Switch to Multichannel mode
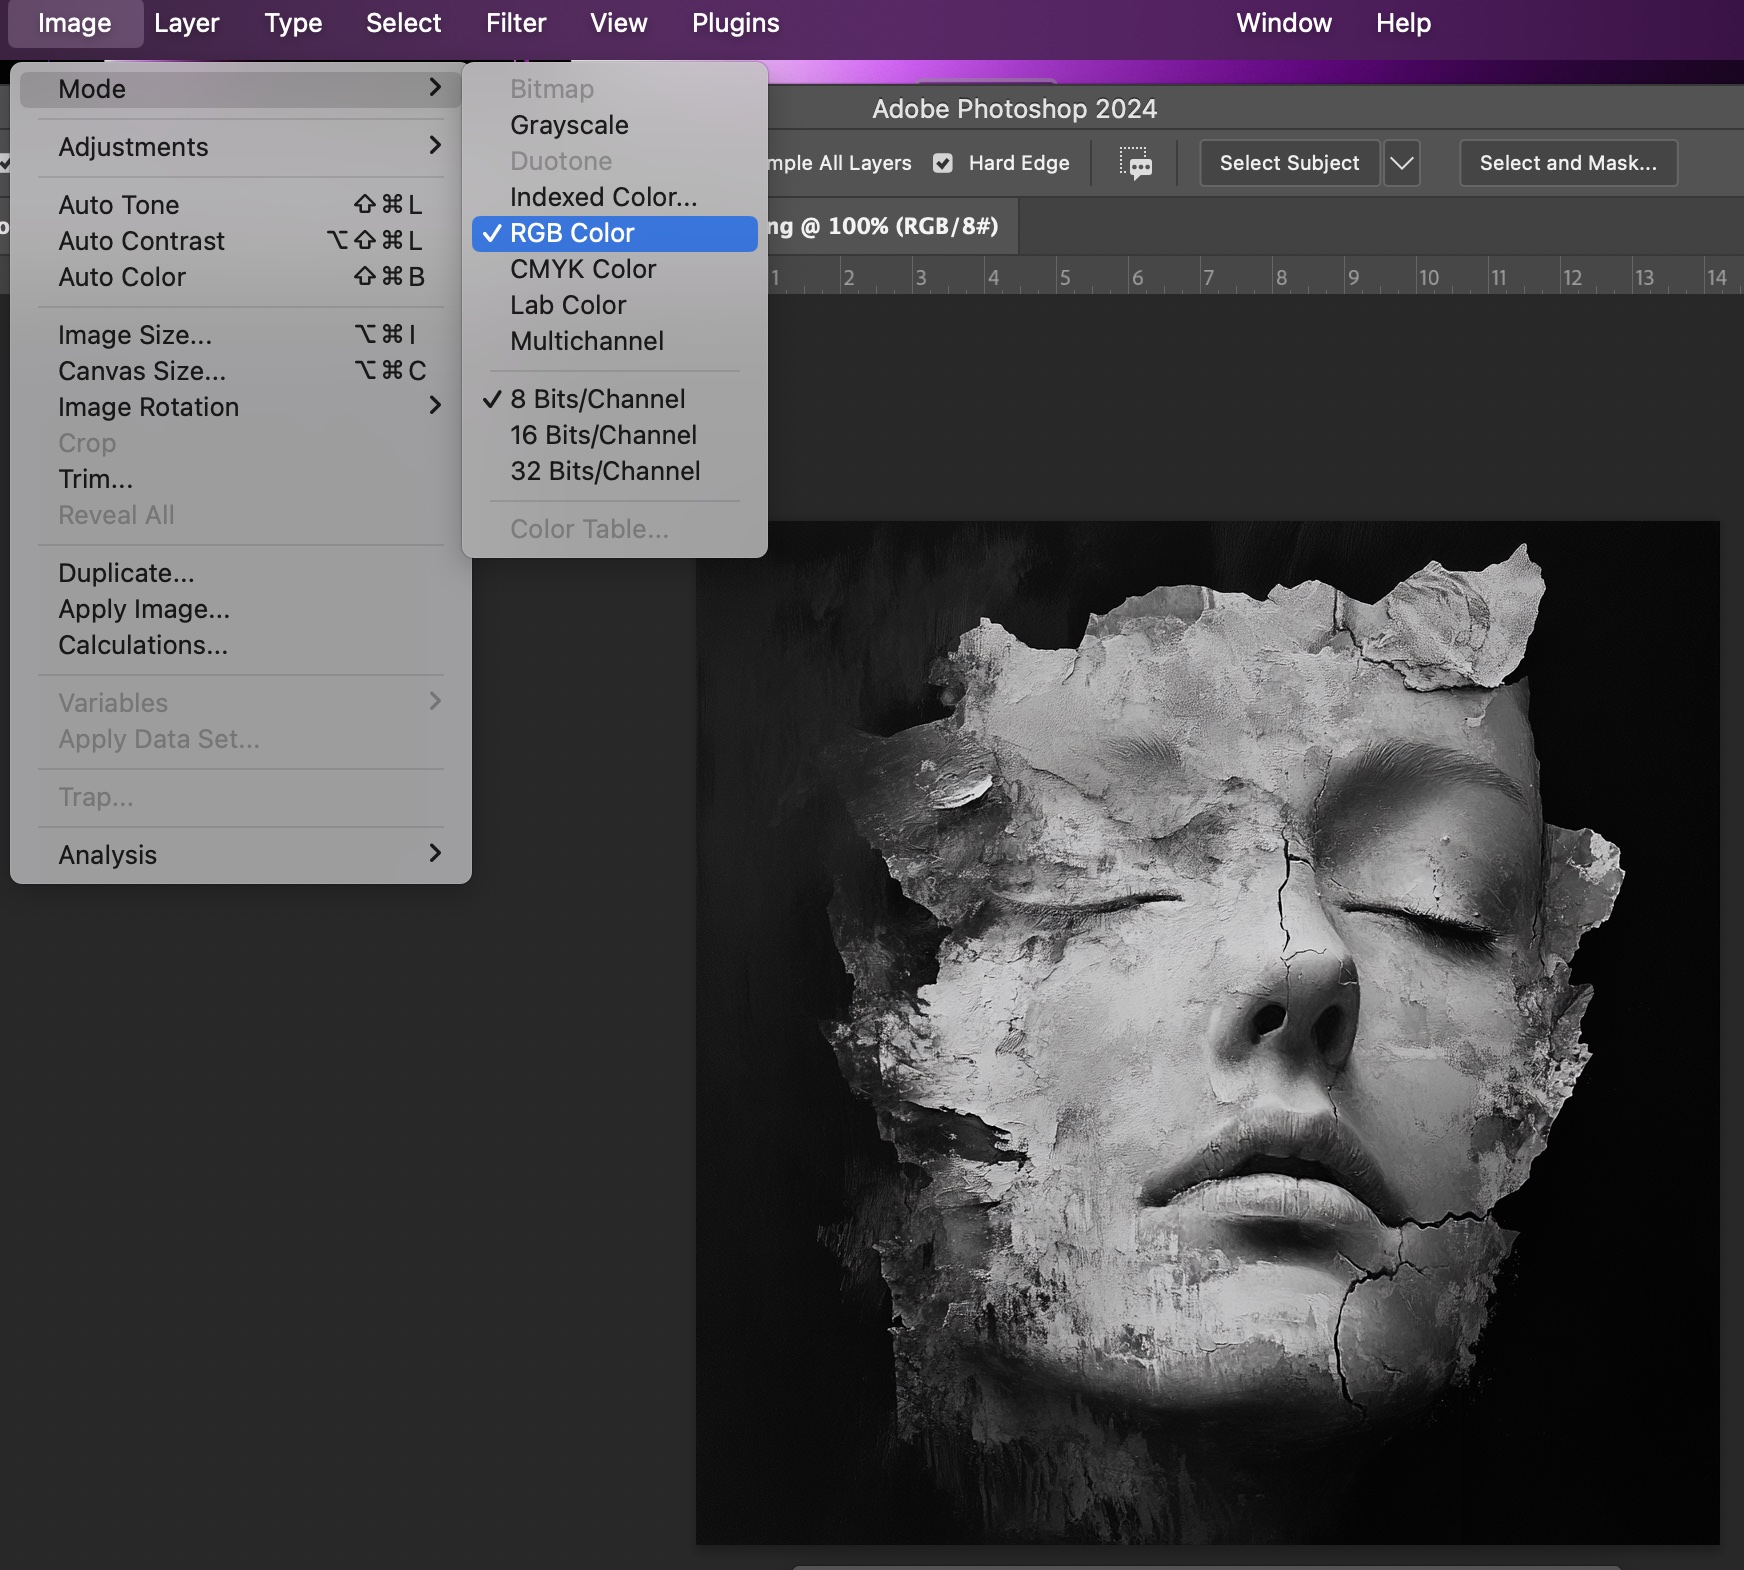 coord(615,341)
